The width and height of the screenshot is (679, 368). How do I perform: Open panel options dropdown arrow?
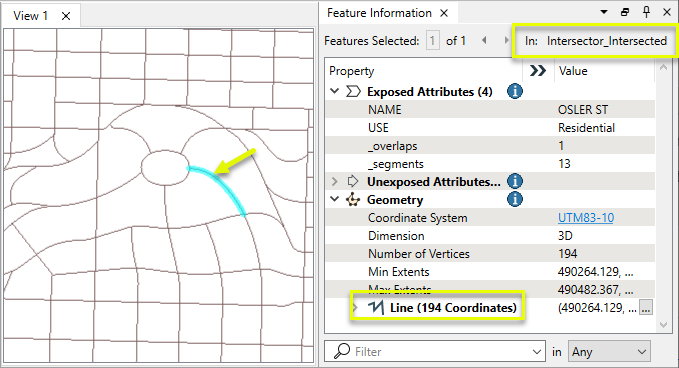click(x=604, y=13)
